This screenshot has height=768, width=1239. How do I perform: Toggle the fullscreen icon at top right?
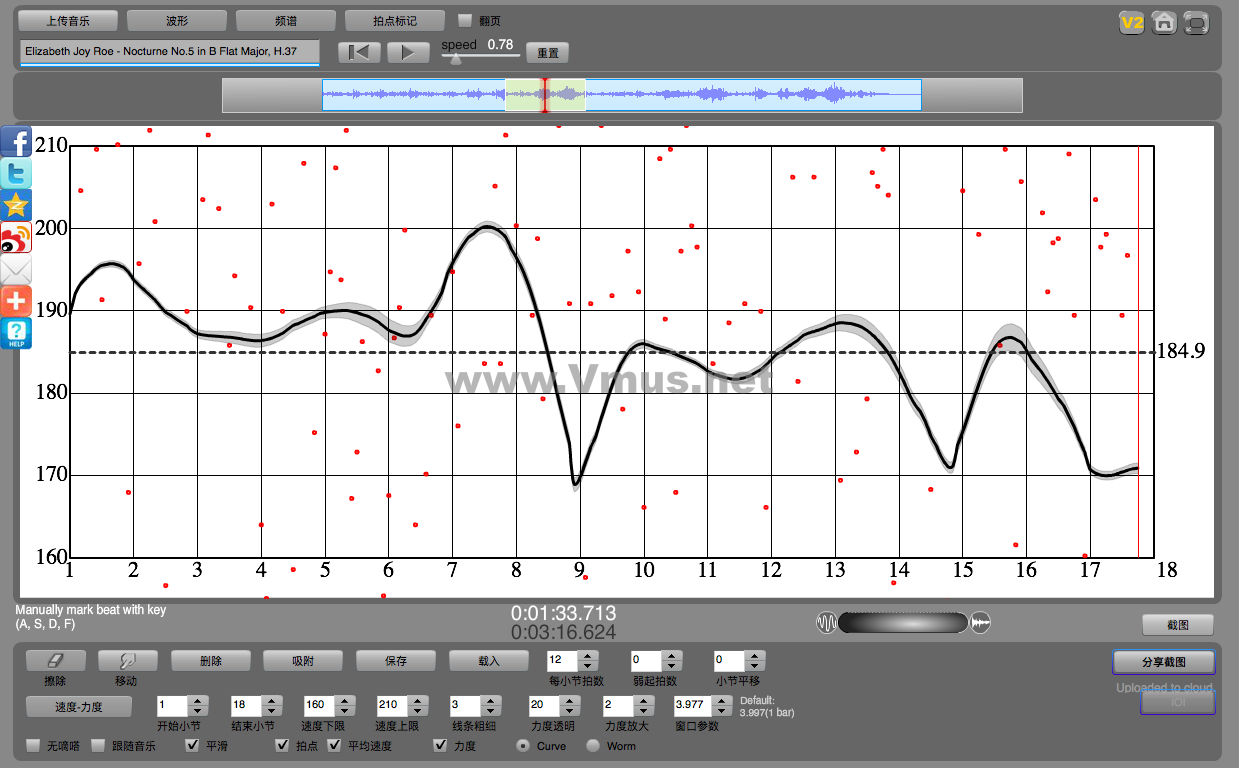[x=1195, y=23]
